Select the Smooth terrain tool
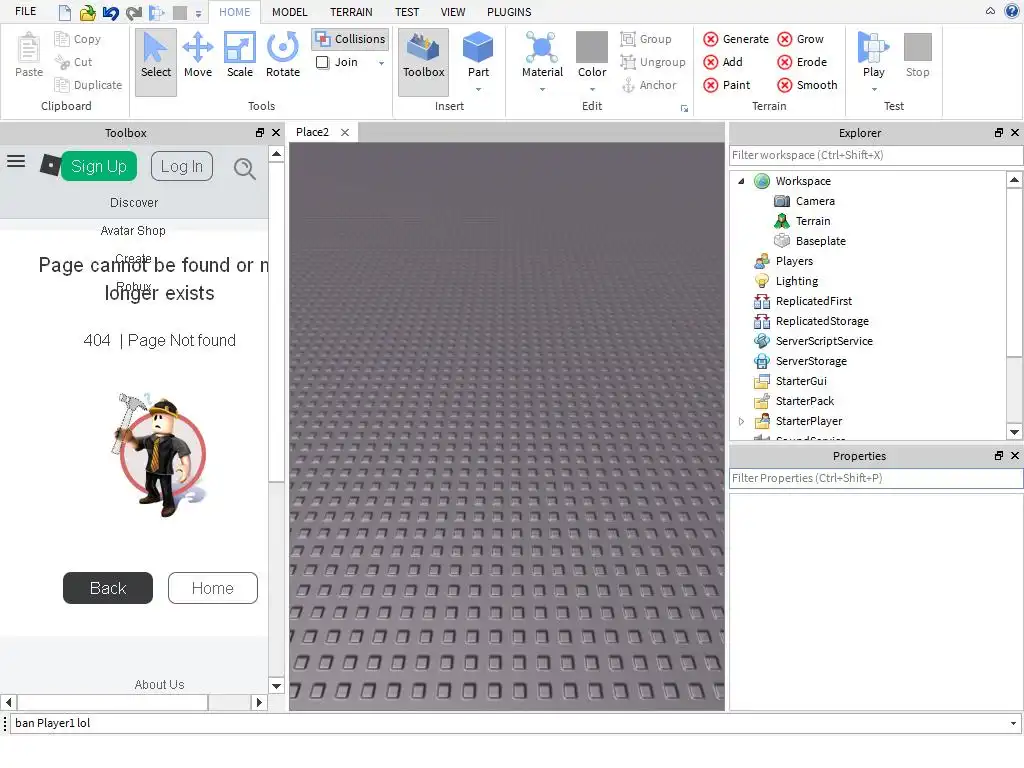The image size is (1024, 768). (807, 85)
